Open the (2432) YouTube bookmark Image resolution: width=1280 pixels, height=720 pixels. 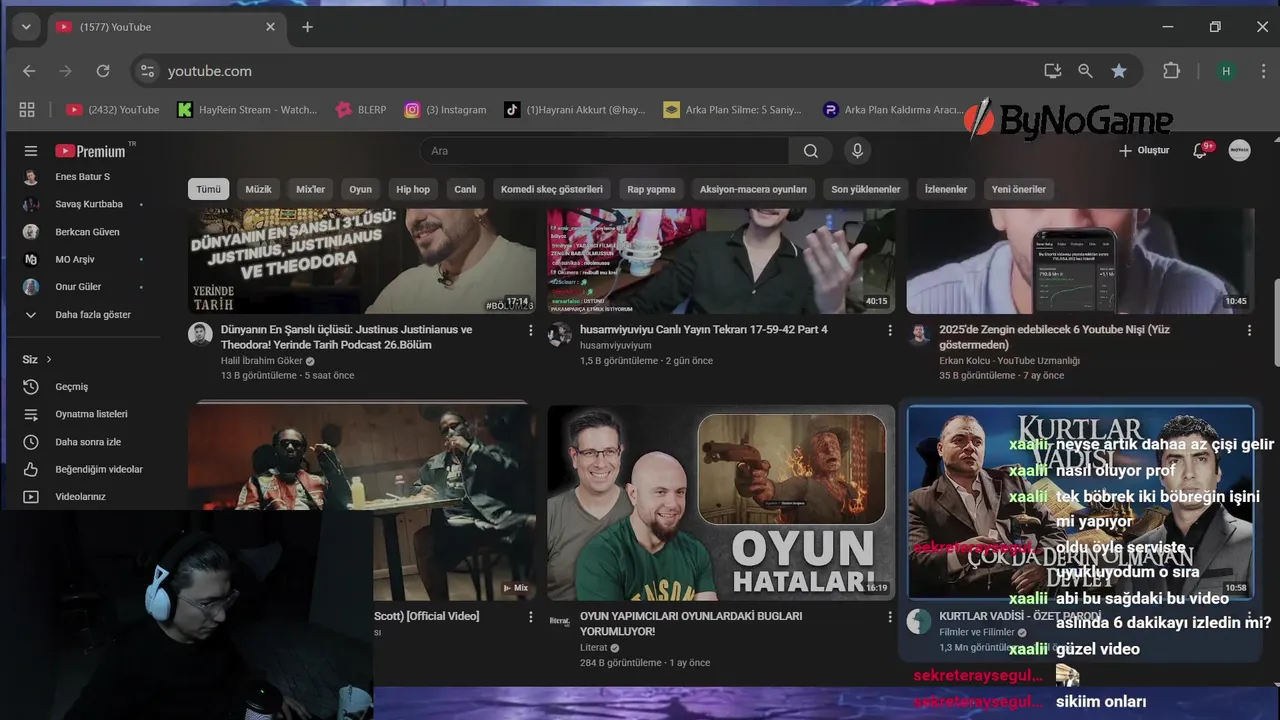[x=113, y=110]
